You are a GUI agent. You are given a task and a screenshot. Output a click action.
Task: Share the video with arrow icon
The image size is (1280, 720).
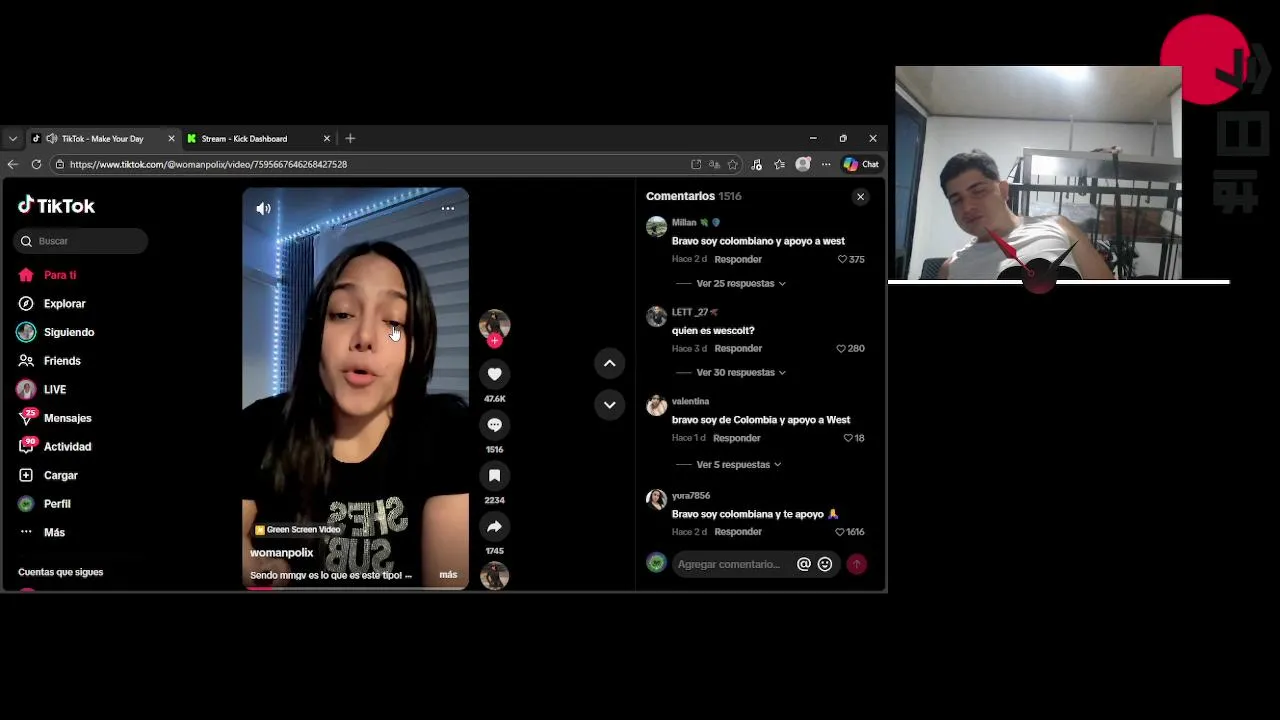pyautogui.click(x=494, y=527)
